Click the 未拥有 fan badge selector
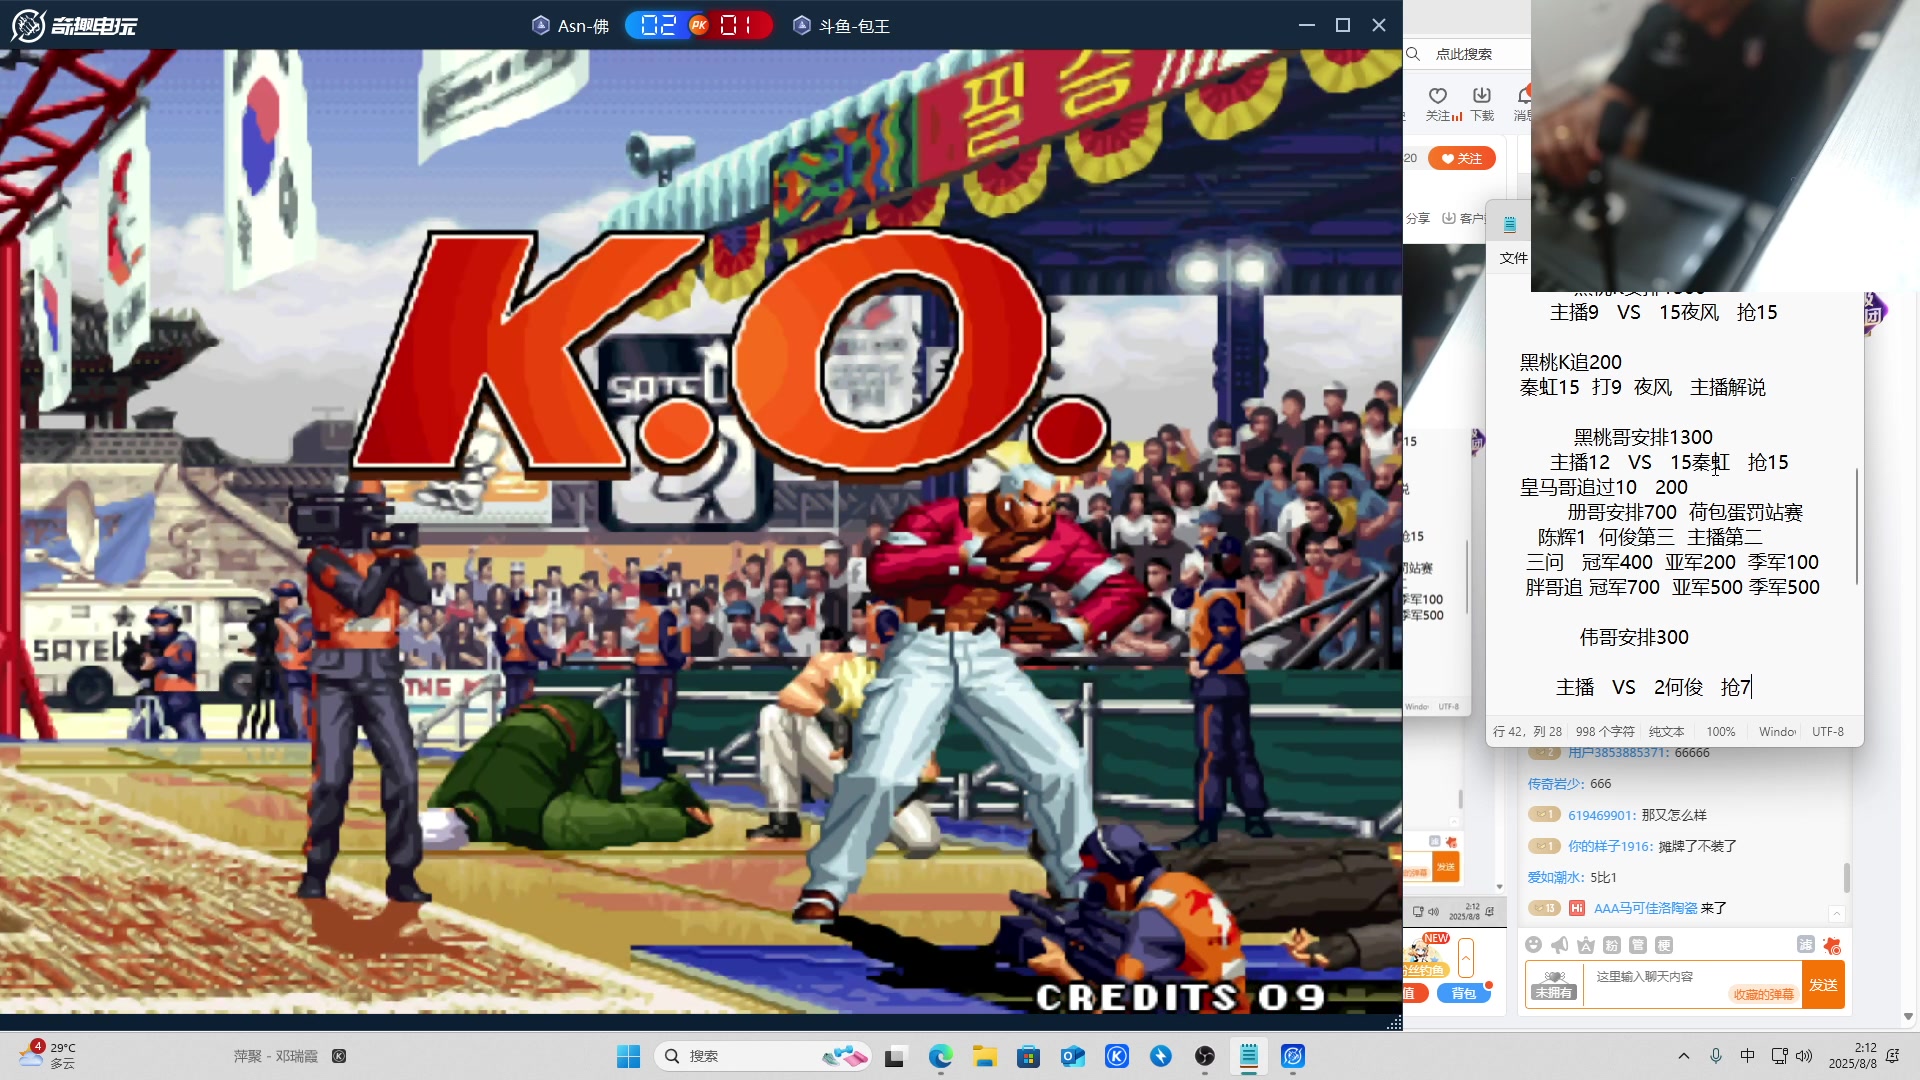The width and height of the screenshot is (1920, 1080). click(x=1553, y=985)
